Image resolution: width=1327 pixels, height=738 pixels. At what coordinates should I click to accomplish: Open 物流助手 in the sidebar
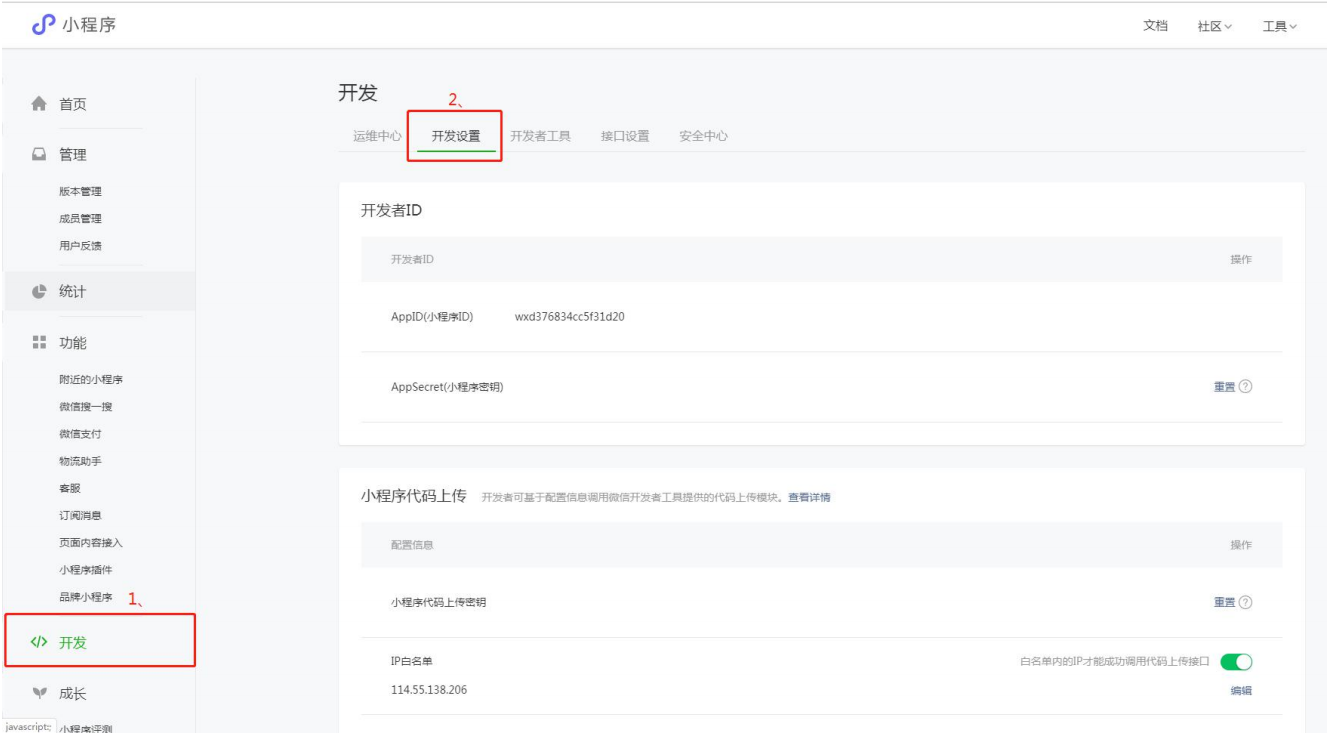click(80, 461)
